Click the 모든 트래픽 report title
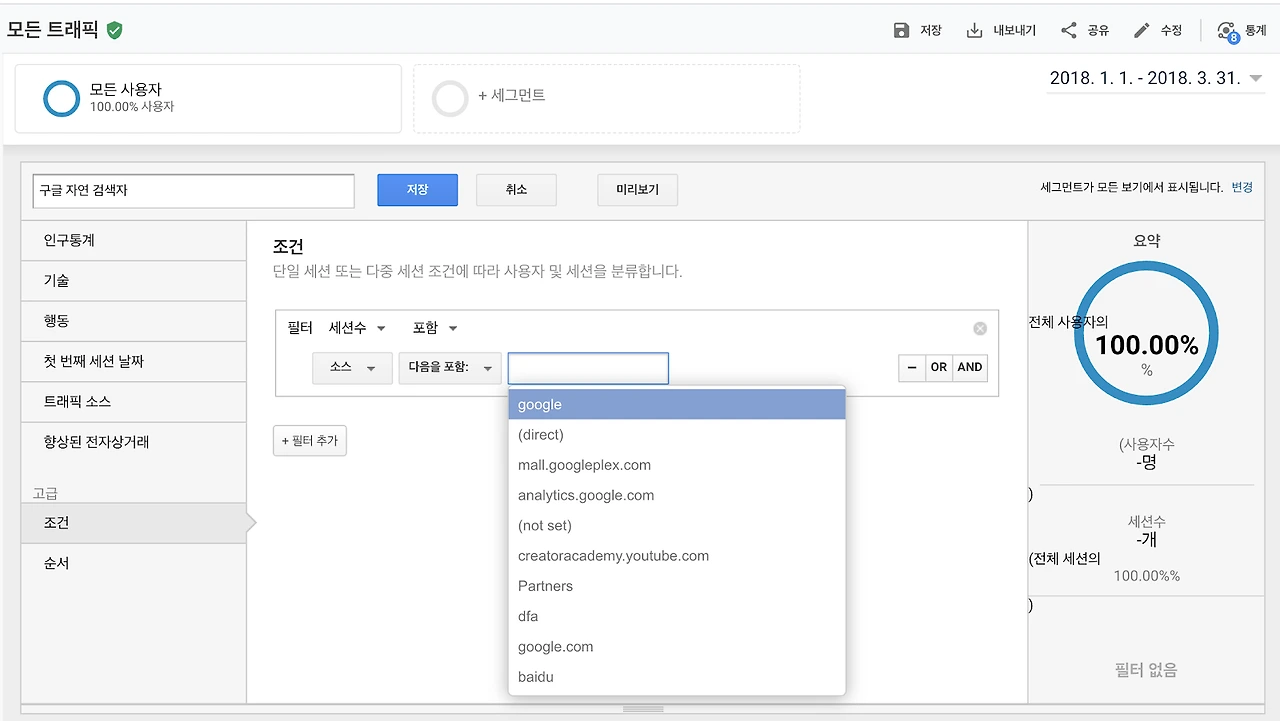 coord(53,30)
